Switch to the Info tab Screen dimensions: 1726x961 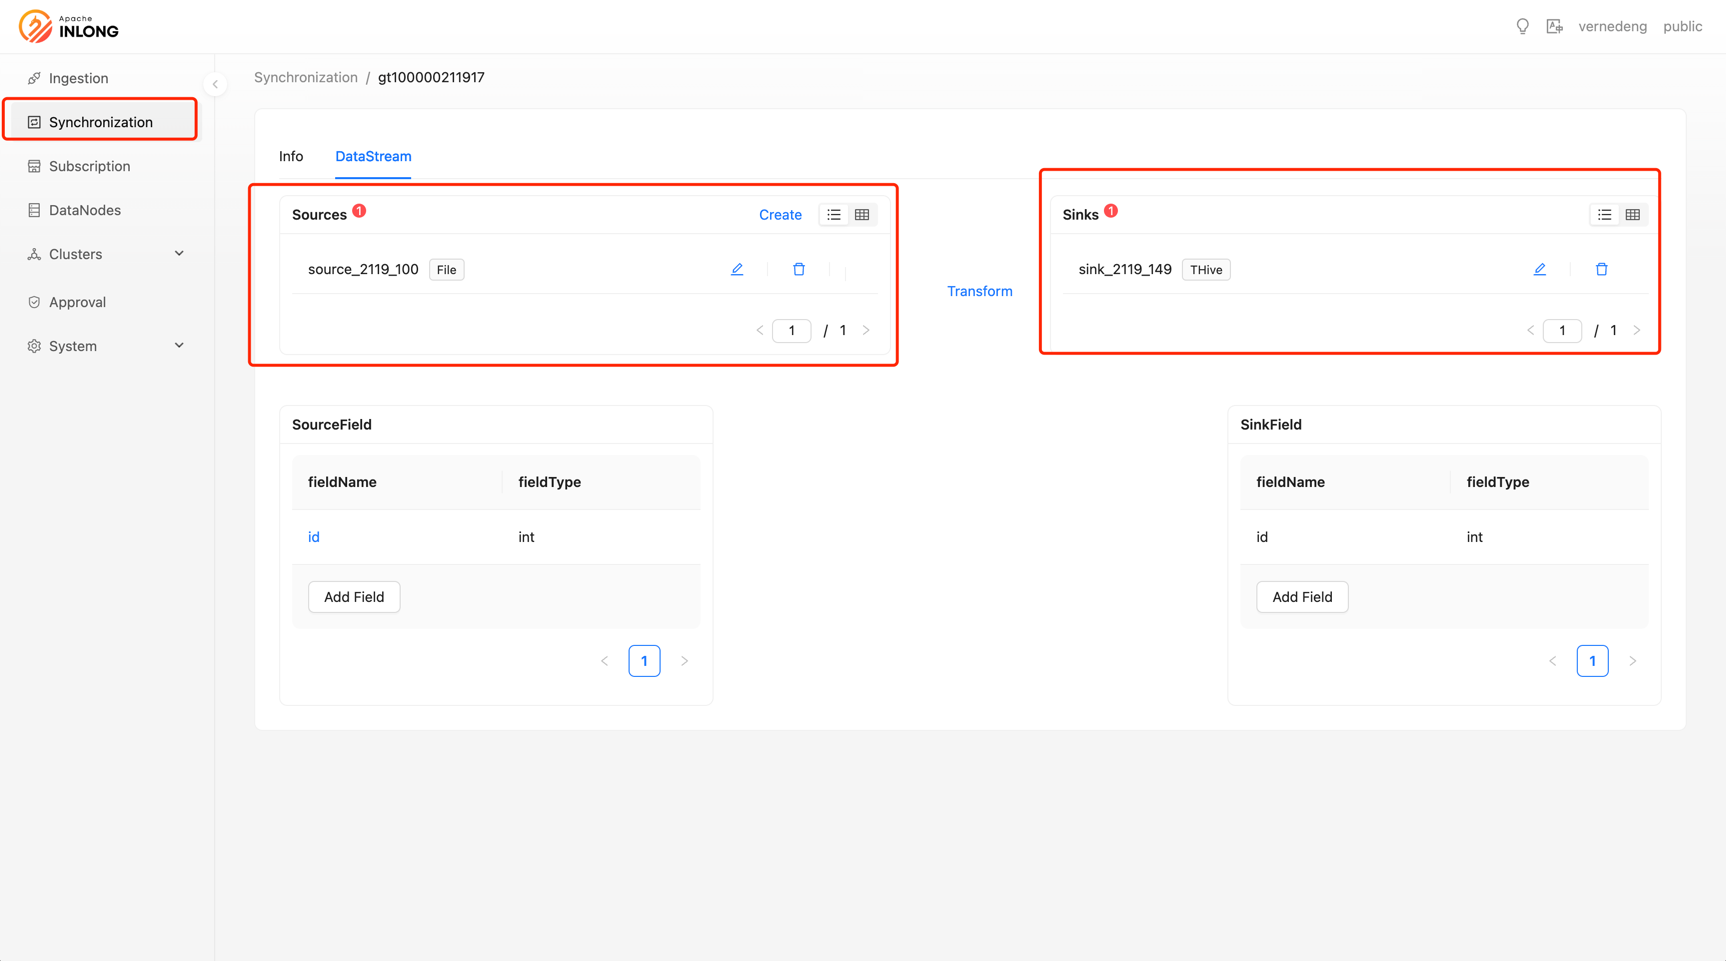291,156
